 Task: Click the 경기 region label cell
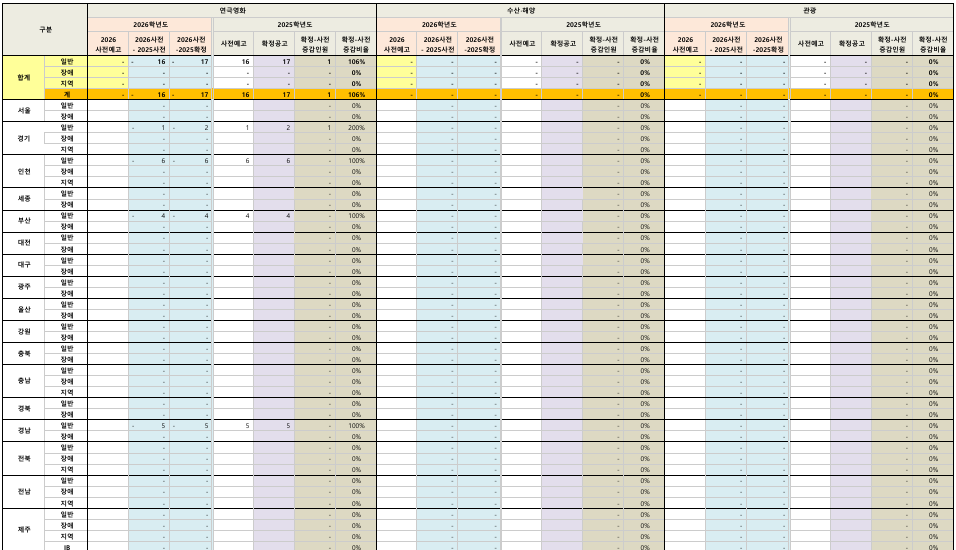24,138
